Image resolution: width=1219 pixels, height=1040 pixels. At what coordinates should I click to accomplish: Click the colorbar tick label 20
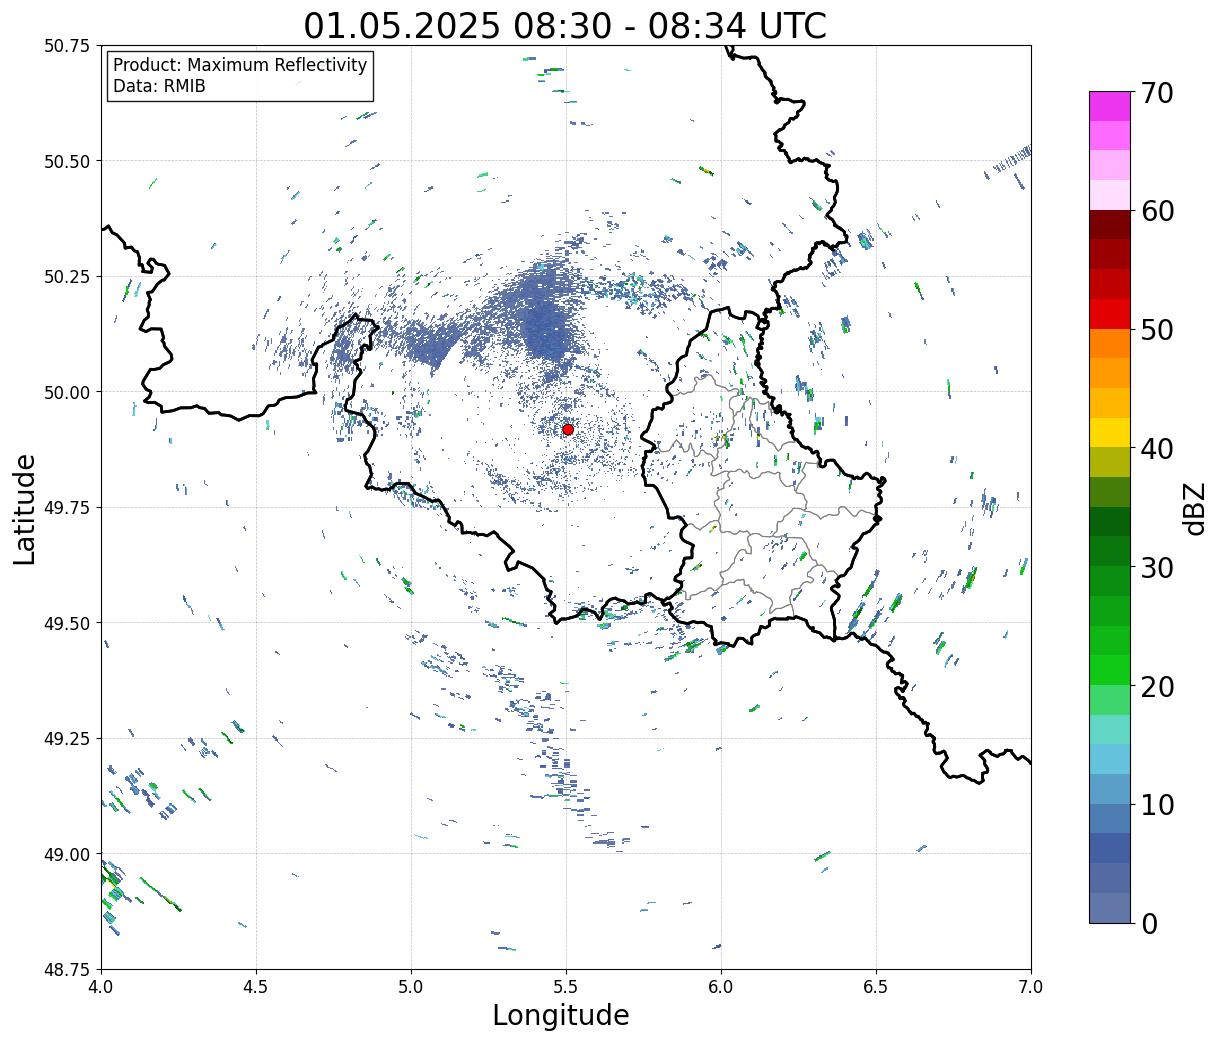coord(1157,686)
